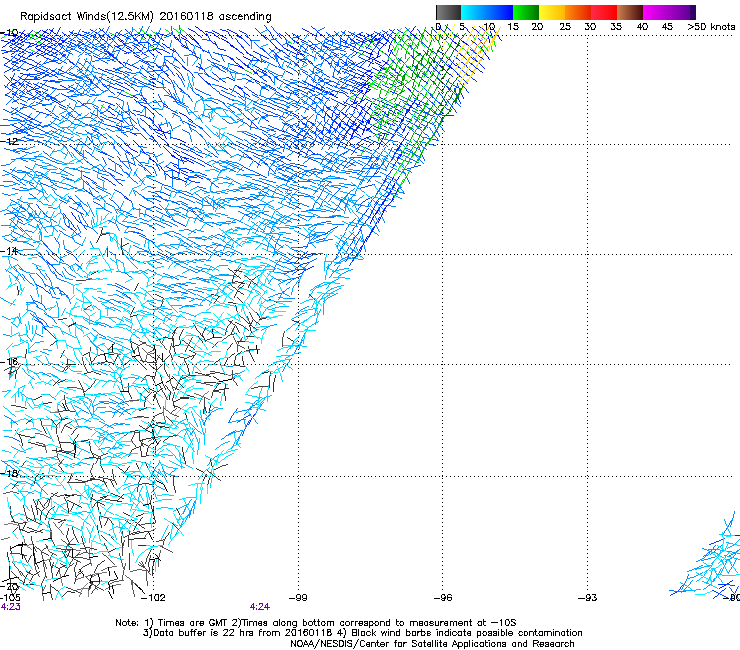This screenshot has height=650, width=740.
Task: Click the gray 0-5 knots color band
Action: click(x=448, y=12)
